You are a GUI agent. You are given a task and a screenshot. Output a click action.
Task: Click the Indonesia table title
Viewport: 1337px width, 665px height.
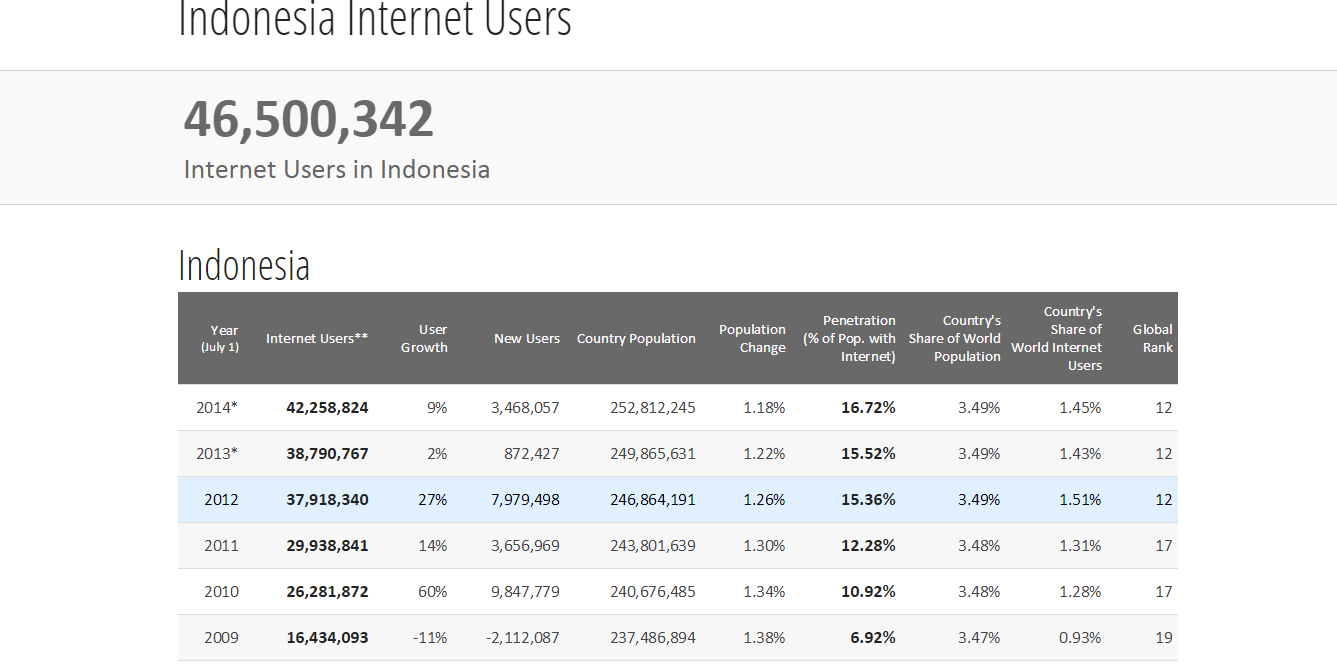(244, 265)
